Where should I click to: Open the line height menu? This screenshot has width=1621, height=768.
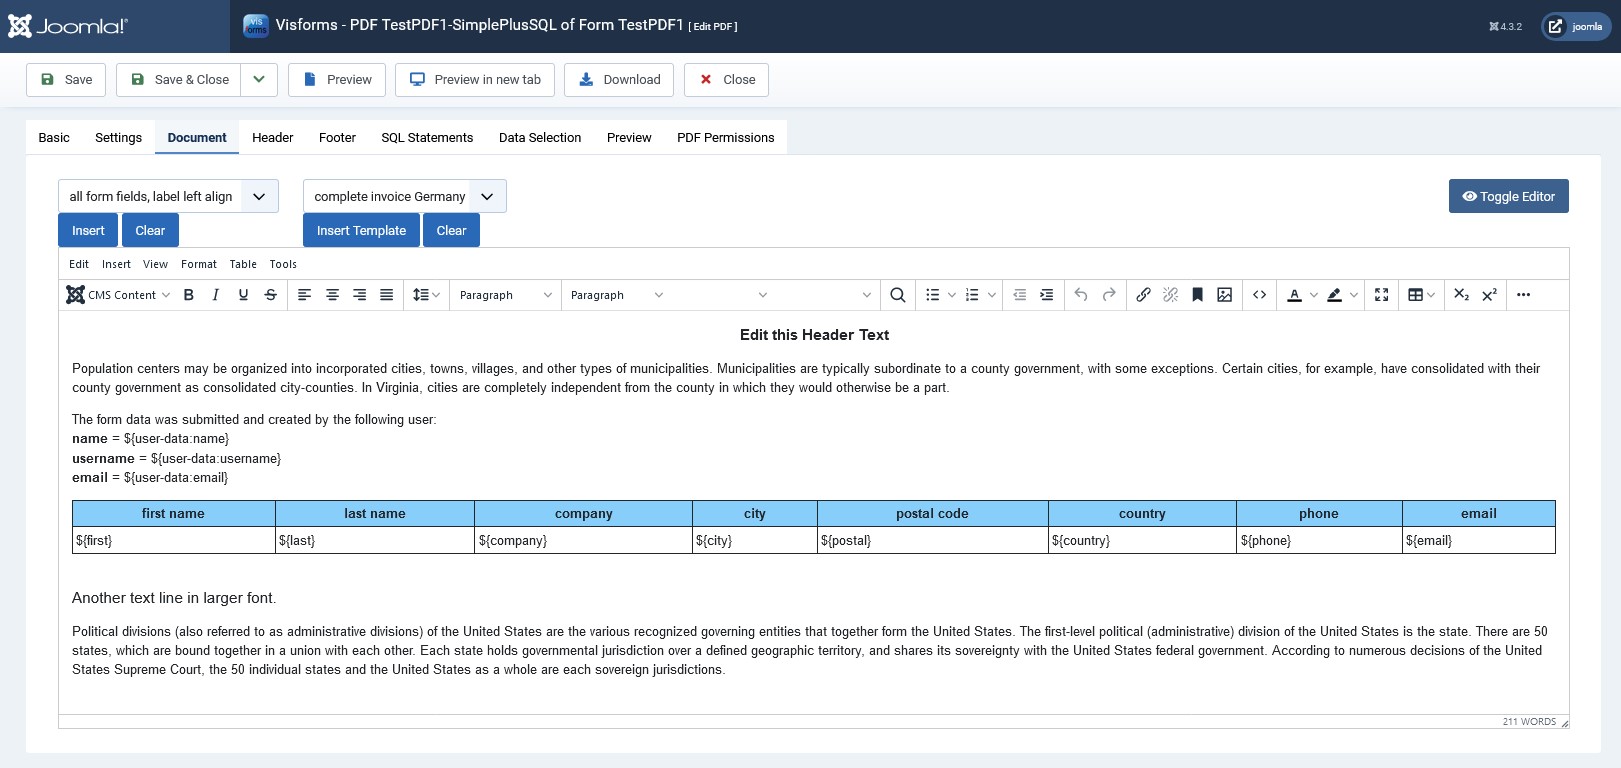(426, 295)
